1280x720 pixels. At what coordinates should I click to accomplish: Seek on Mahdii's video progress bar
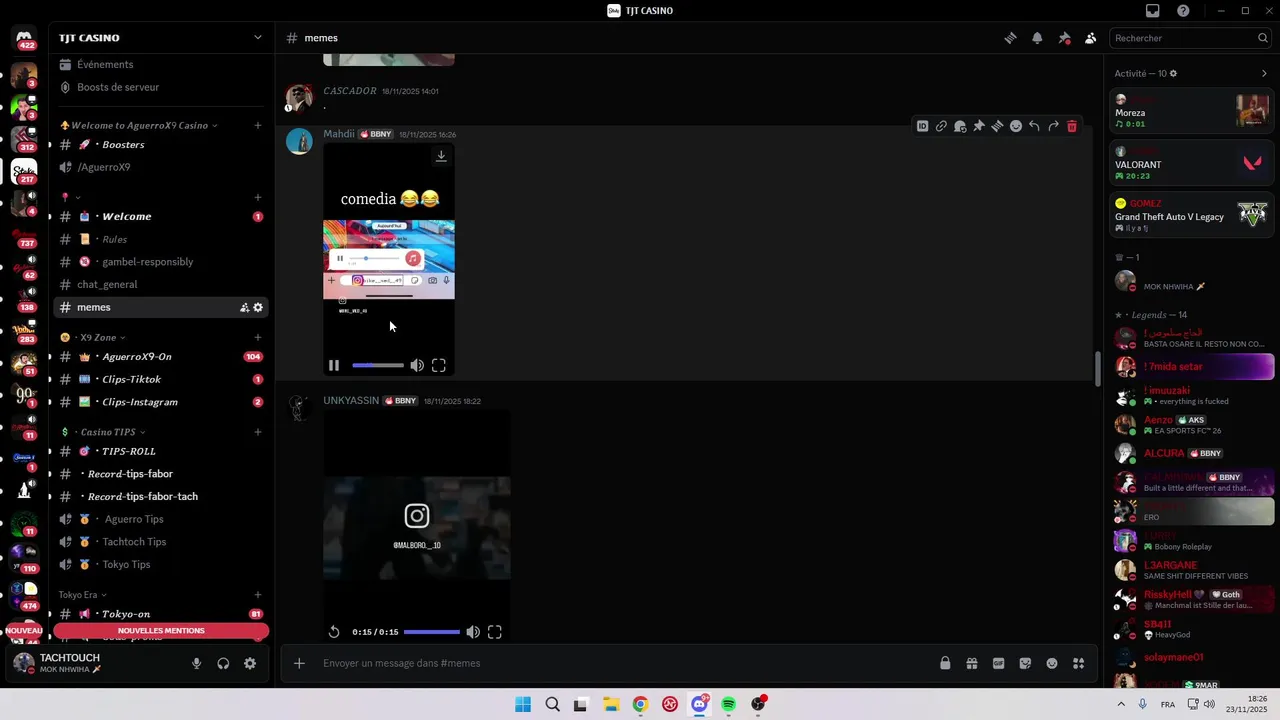pos(378,366)
